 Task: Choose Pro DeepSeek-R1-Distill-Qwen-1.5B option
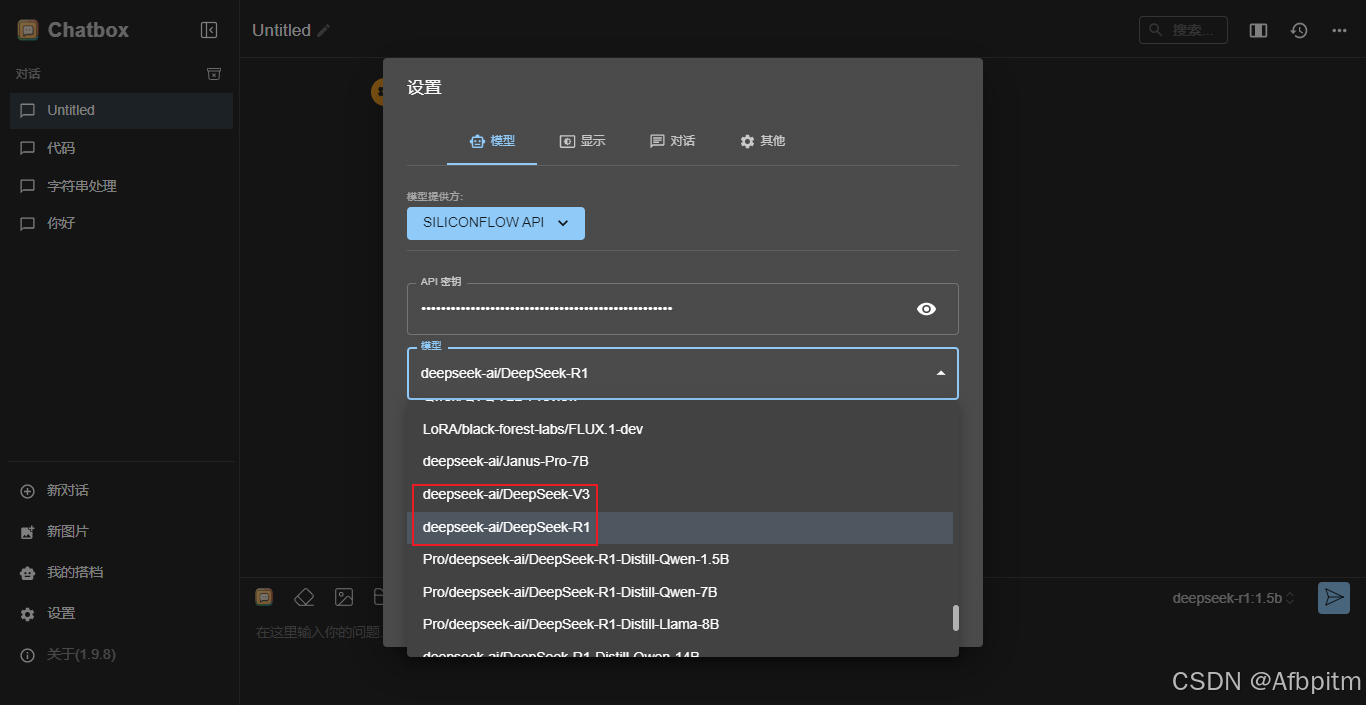pyautogui.click(x=680, y=559)
